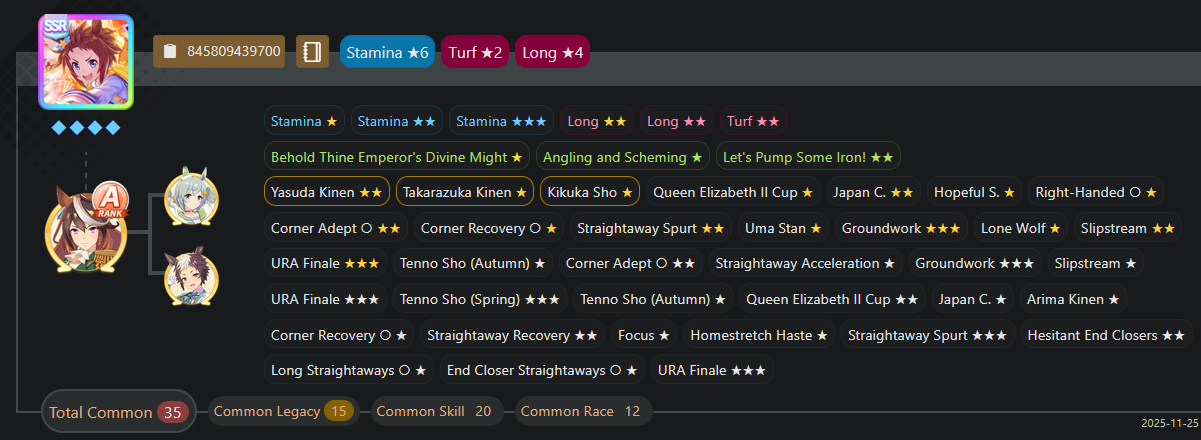Screen dimensions: 1201x440
Task: Click Behold Thine Emperor's Divine Might tag
Action: 397,157
